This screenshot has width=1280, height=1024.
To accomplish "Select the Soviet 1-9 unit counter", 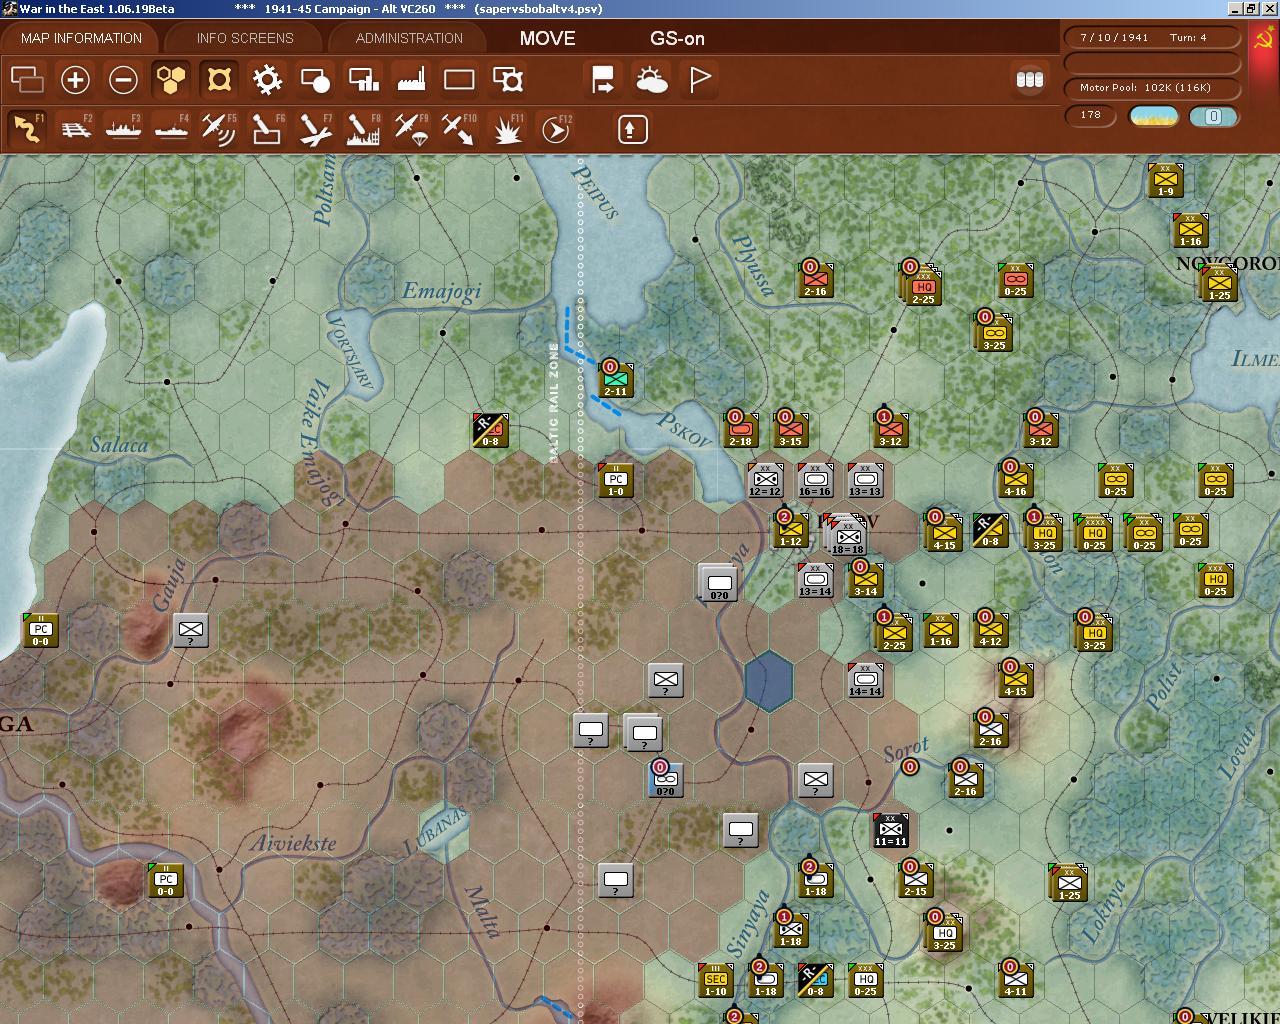I will [x=1165, y=181].
